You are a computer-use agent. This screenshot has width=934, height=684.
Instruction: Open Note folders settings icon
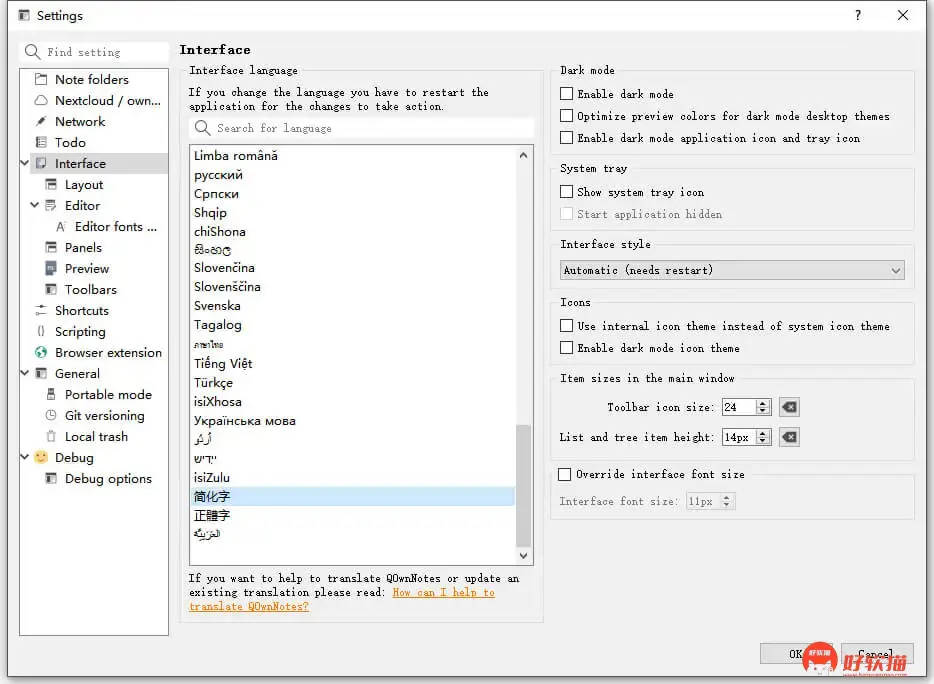[x=41, y=79]
